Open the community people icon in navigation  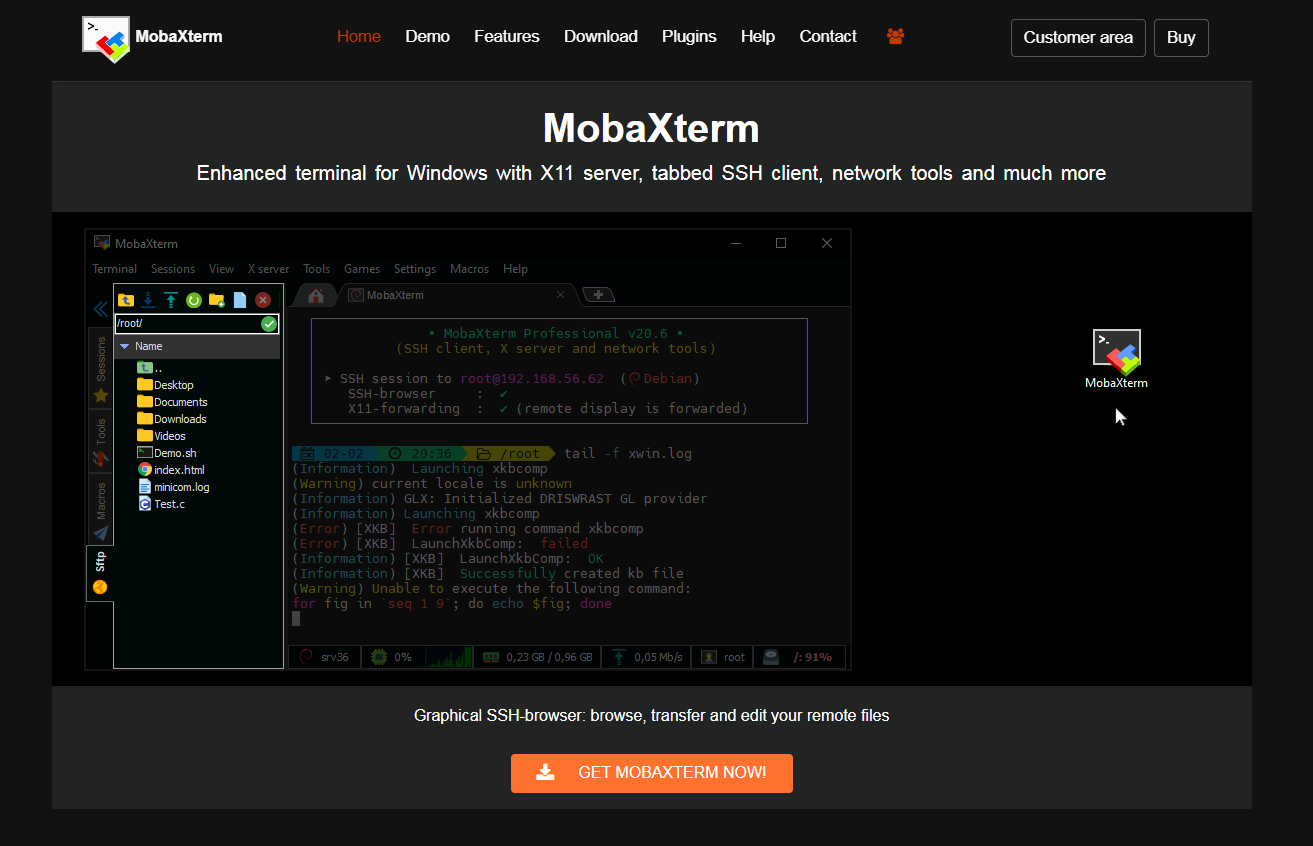click(895, 36)
